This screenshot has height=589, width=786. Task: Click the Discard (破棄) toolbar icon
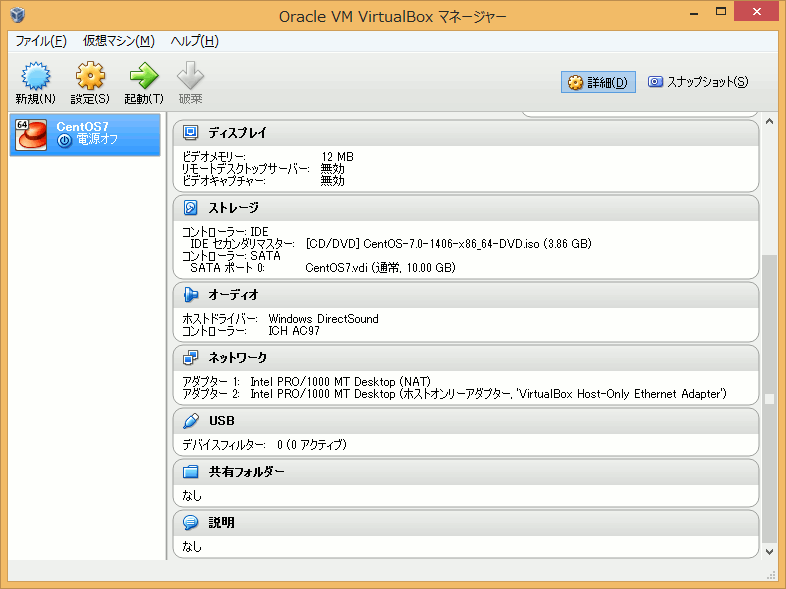tap(190, 77)
